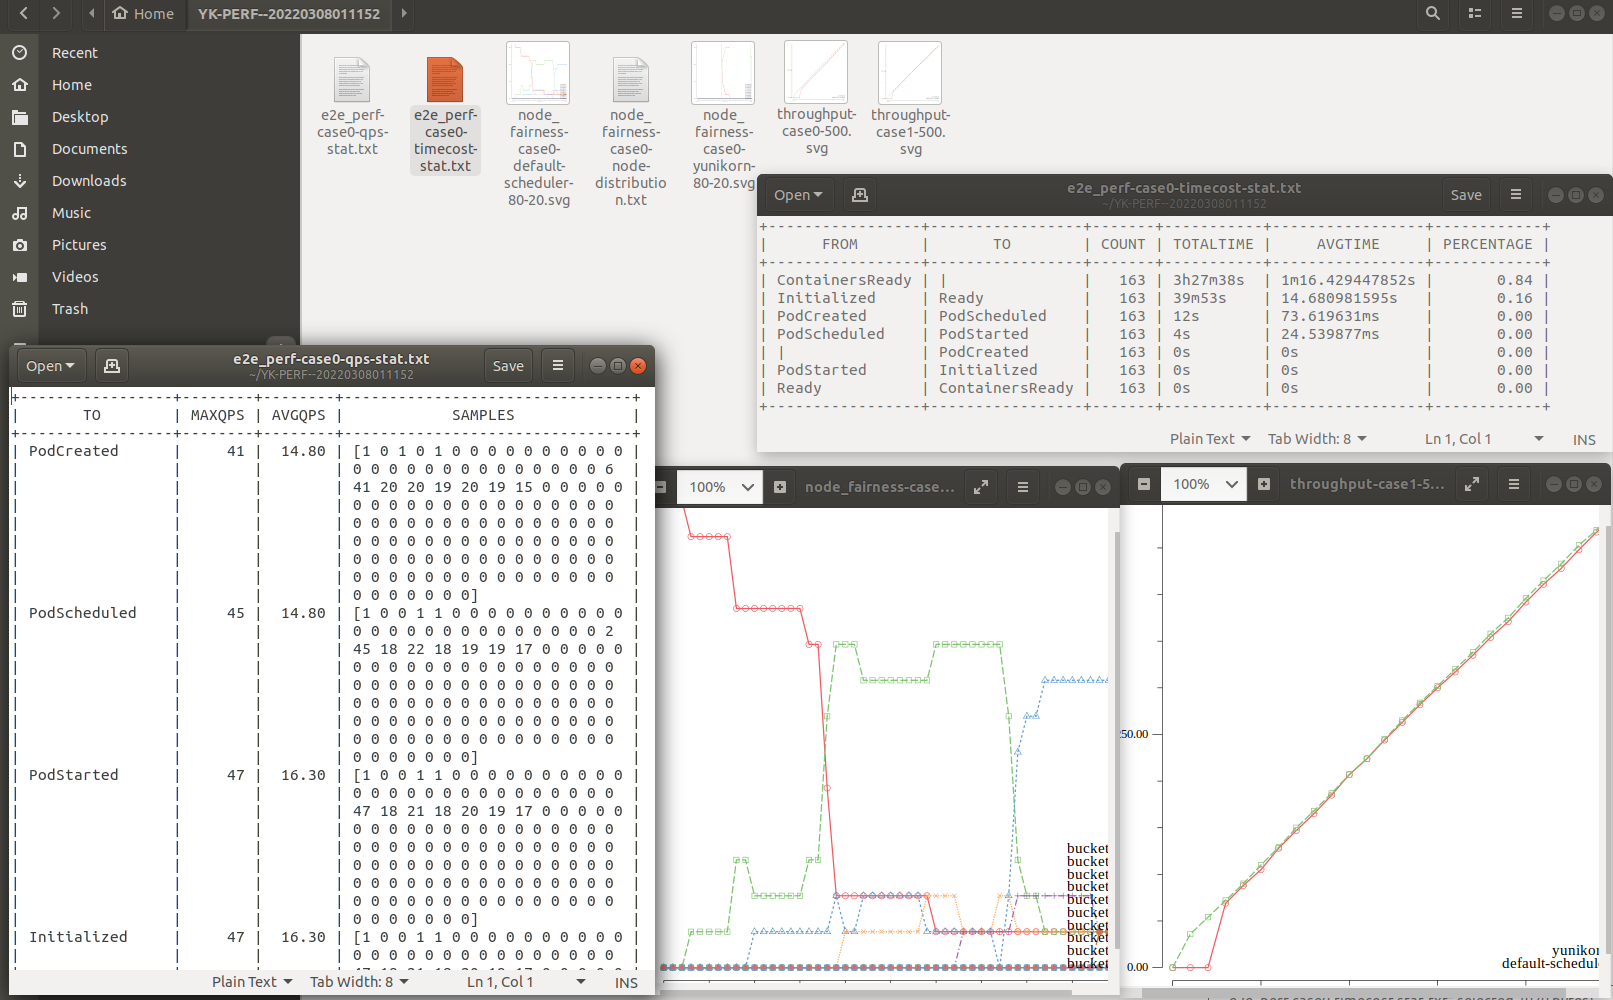Create new document in timecost-stat editor
Image resolution: width=1613 pixels, height=1000 pixels.
coord(859,195)
